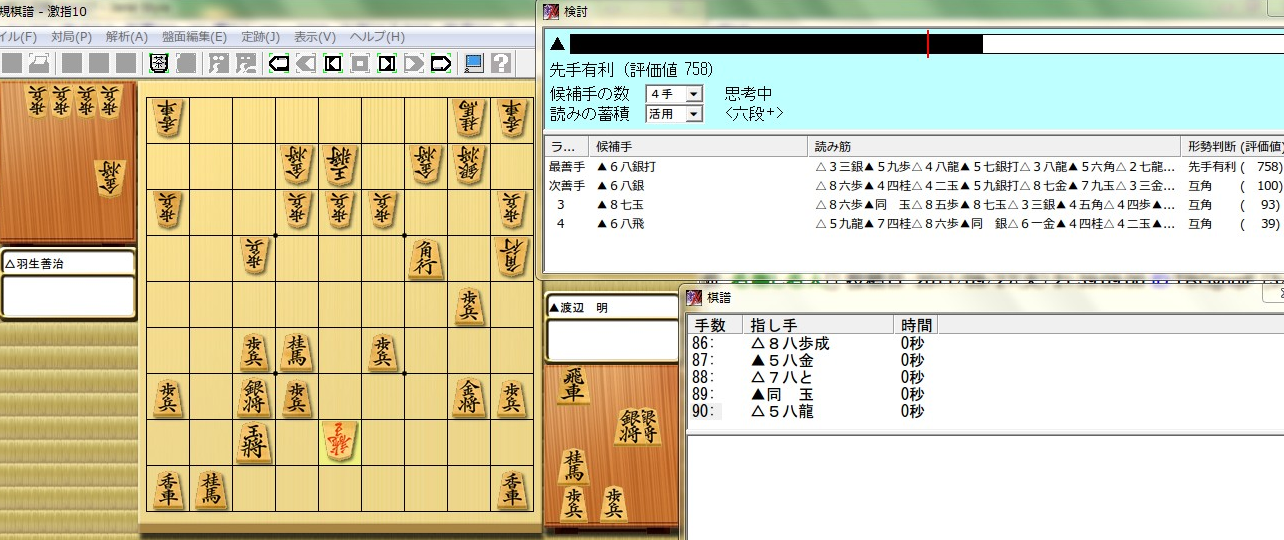Click the first gray player figure toolbar icon

click(x=217, y=64)
